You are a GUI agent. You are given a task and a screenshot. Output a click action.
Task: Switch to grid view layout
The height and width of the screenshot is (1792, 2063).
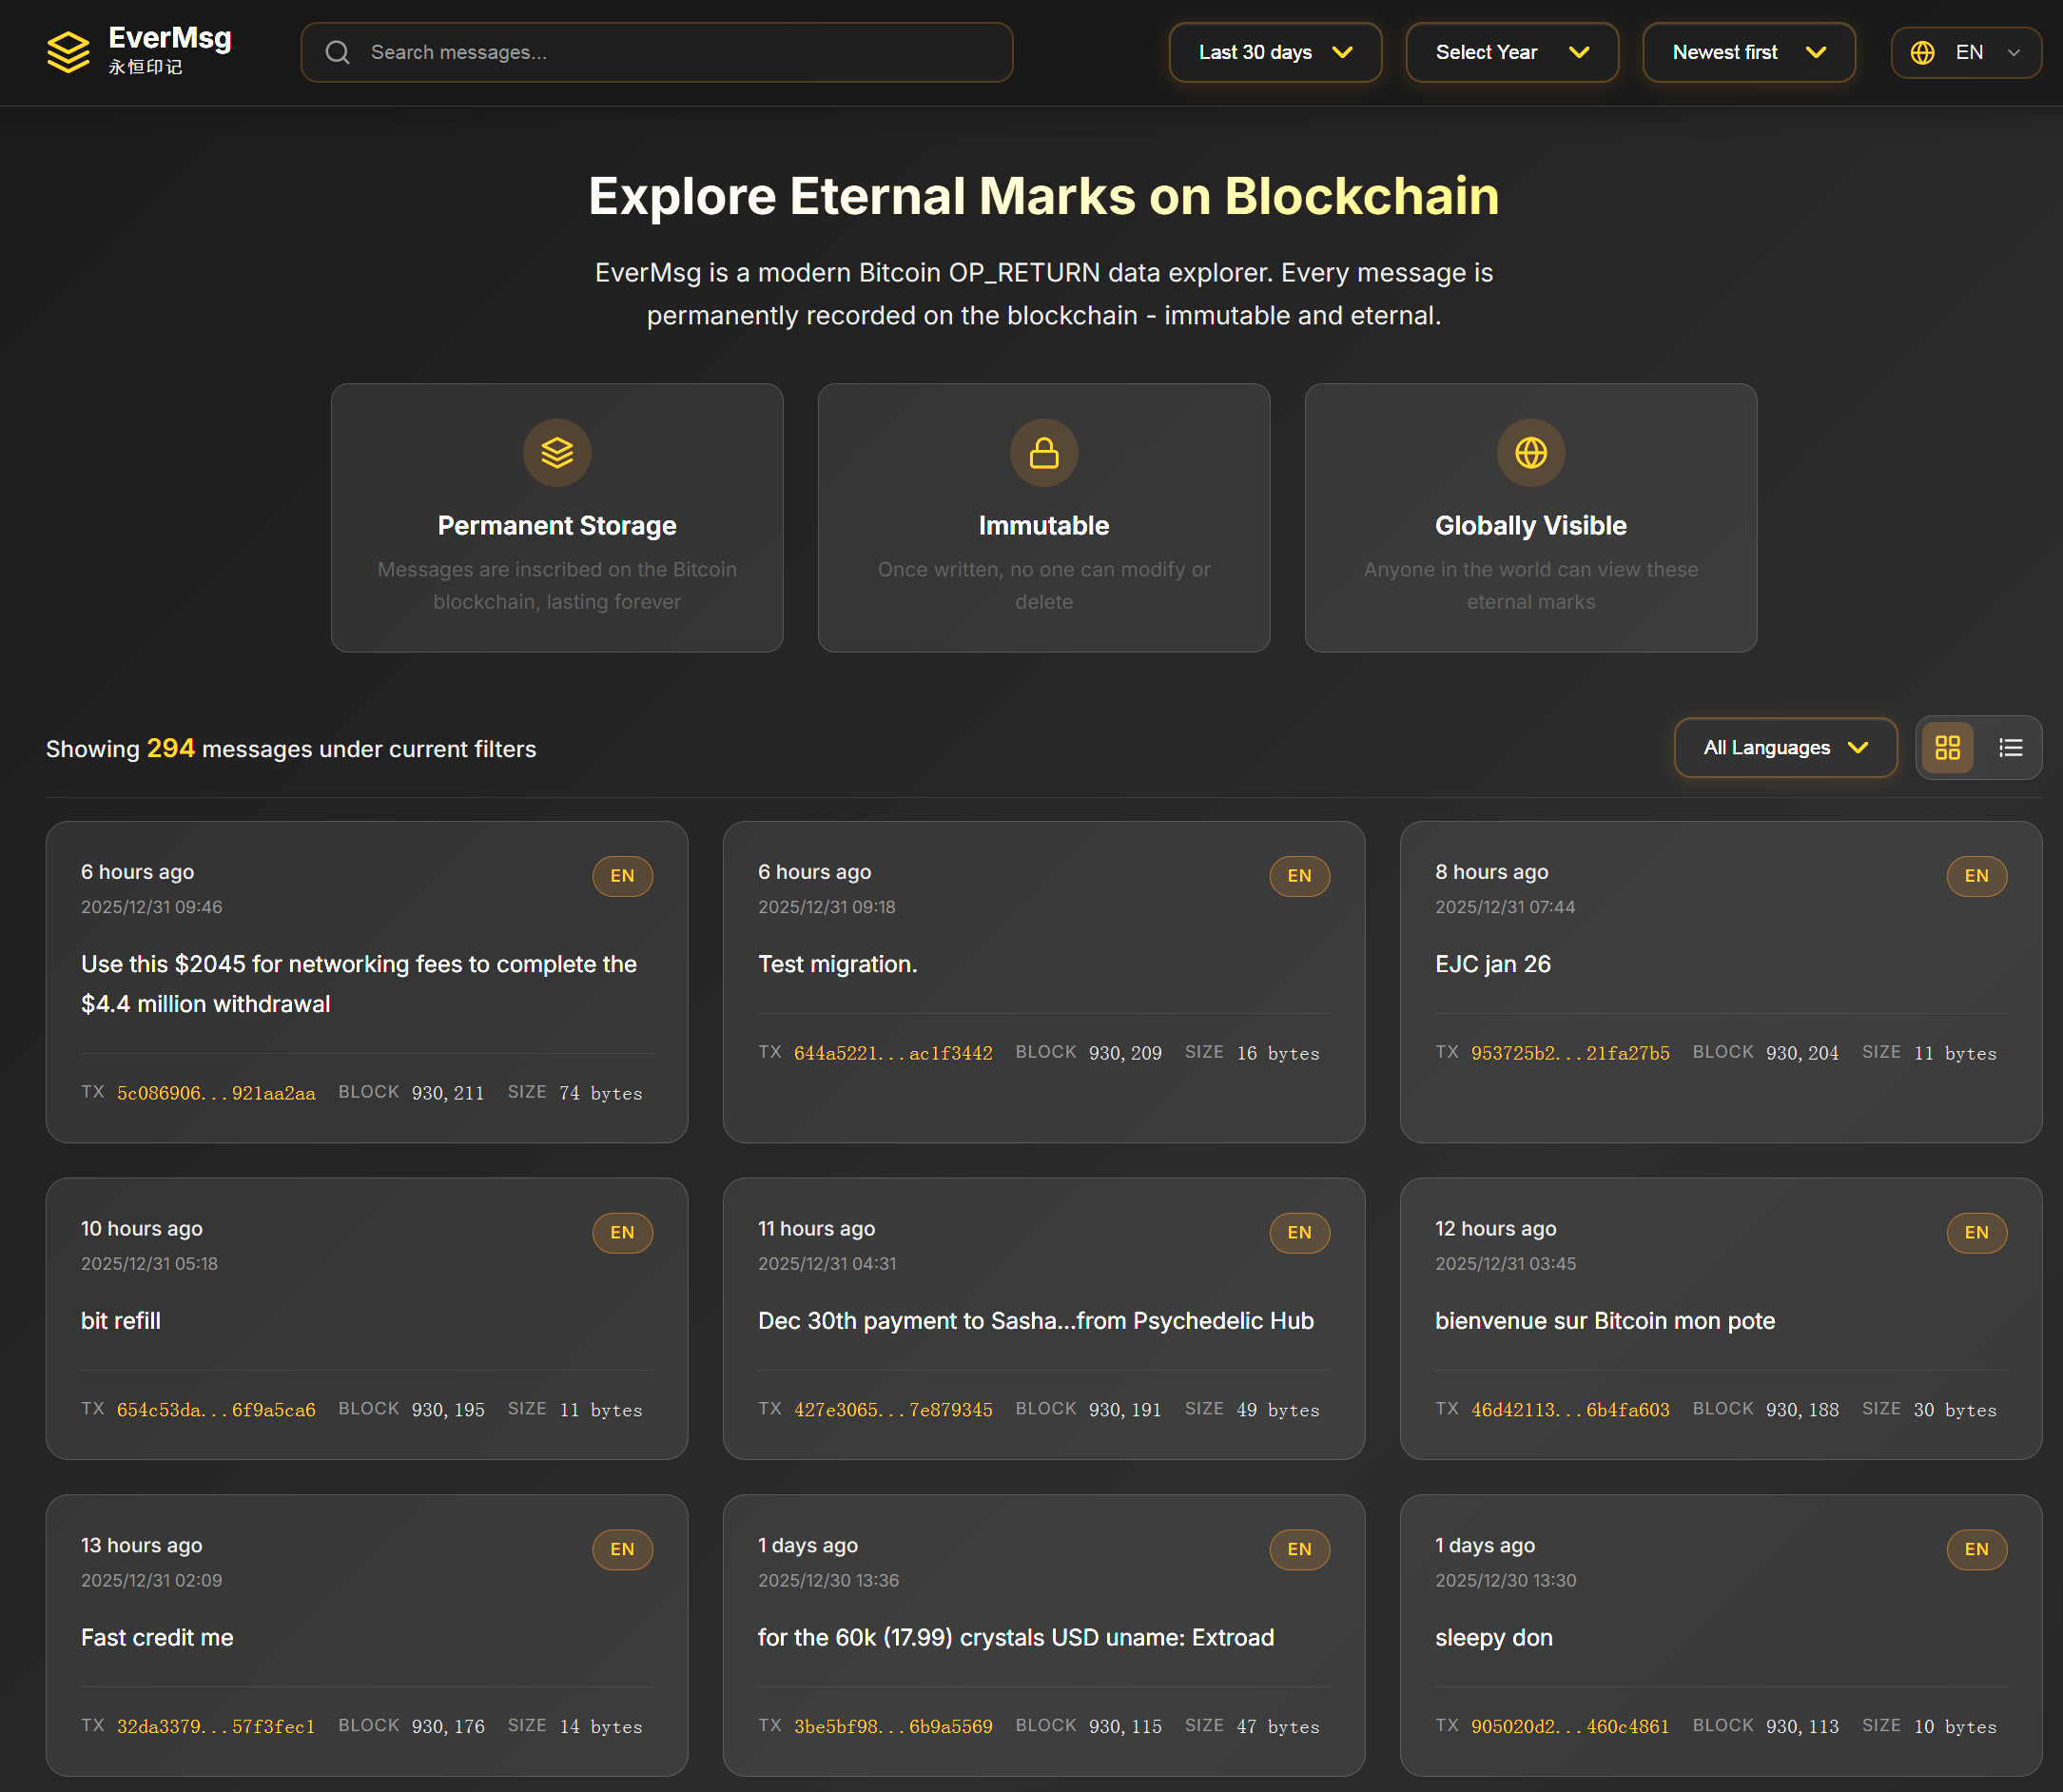(1946, 747)
